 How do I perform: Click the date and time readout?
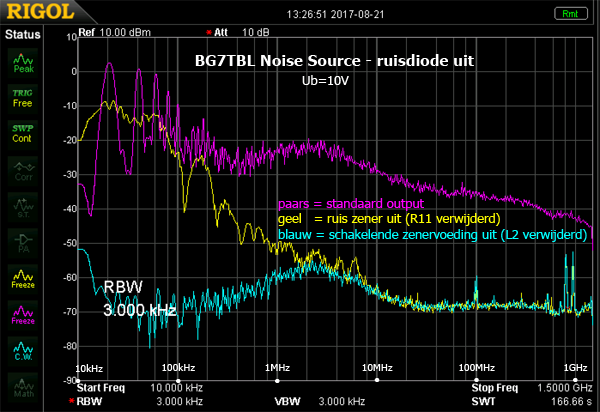(335, 15)
